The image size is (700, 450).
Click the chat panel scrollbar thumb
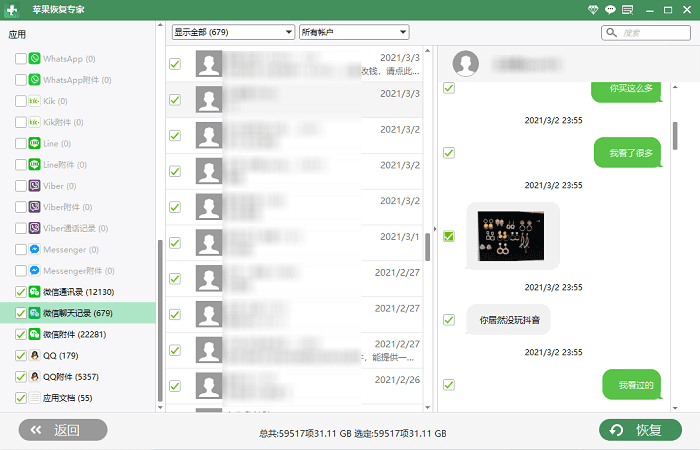(675, 136)
